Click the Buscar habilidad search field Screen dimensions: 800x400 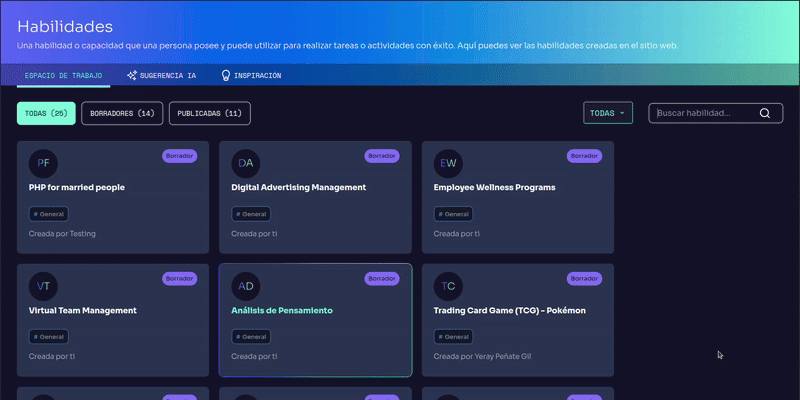tap(704, 114)
